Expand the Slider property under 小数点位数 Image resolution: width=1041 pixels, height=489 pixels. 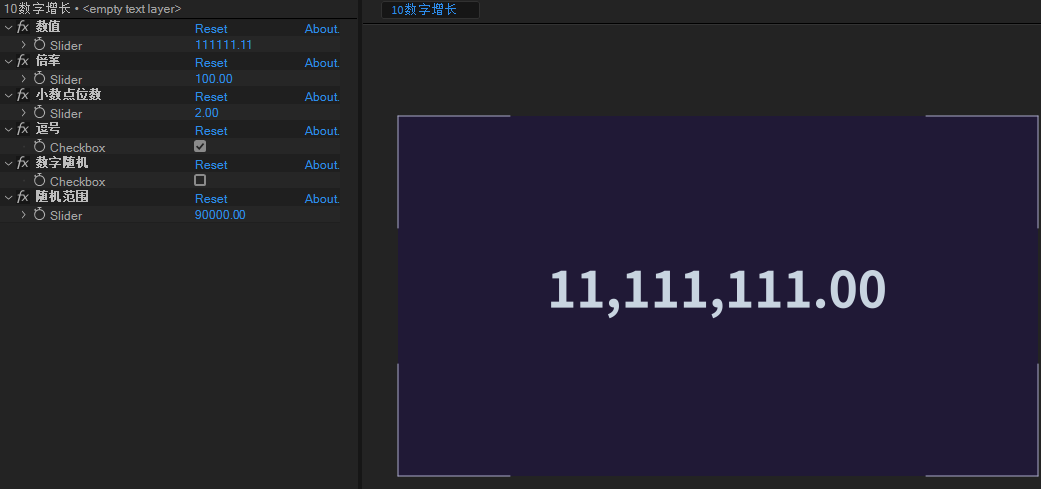[23, 113]
